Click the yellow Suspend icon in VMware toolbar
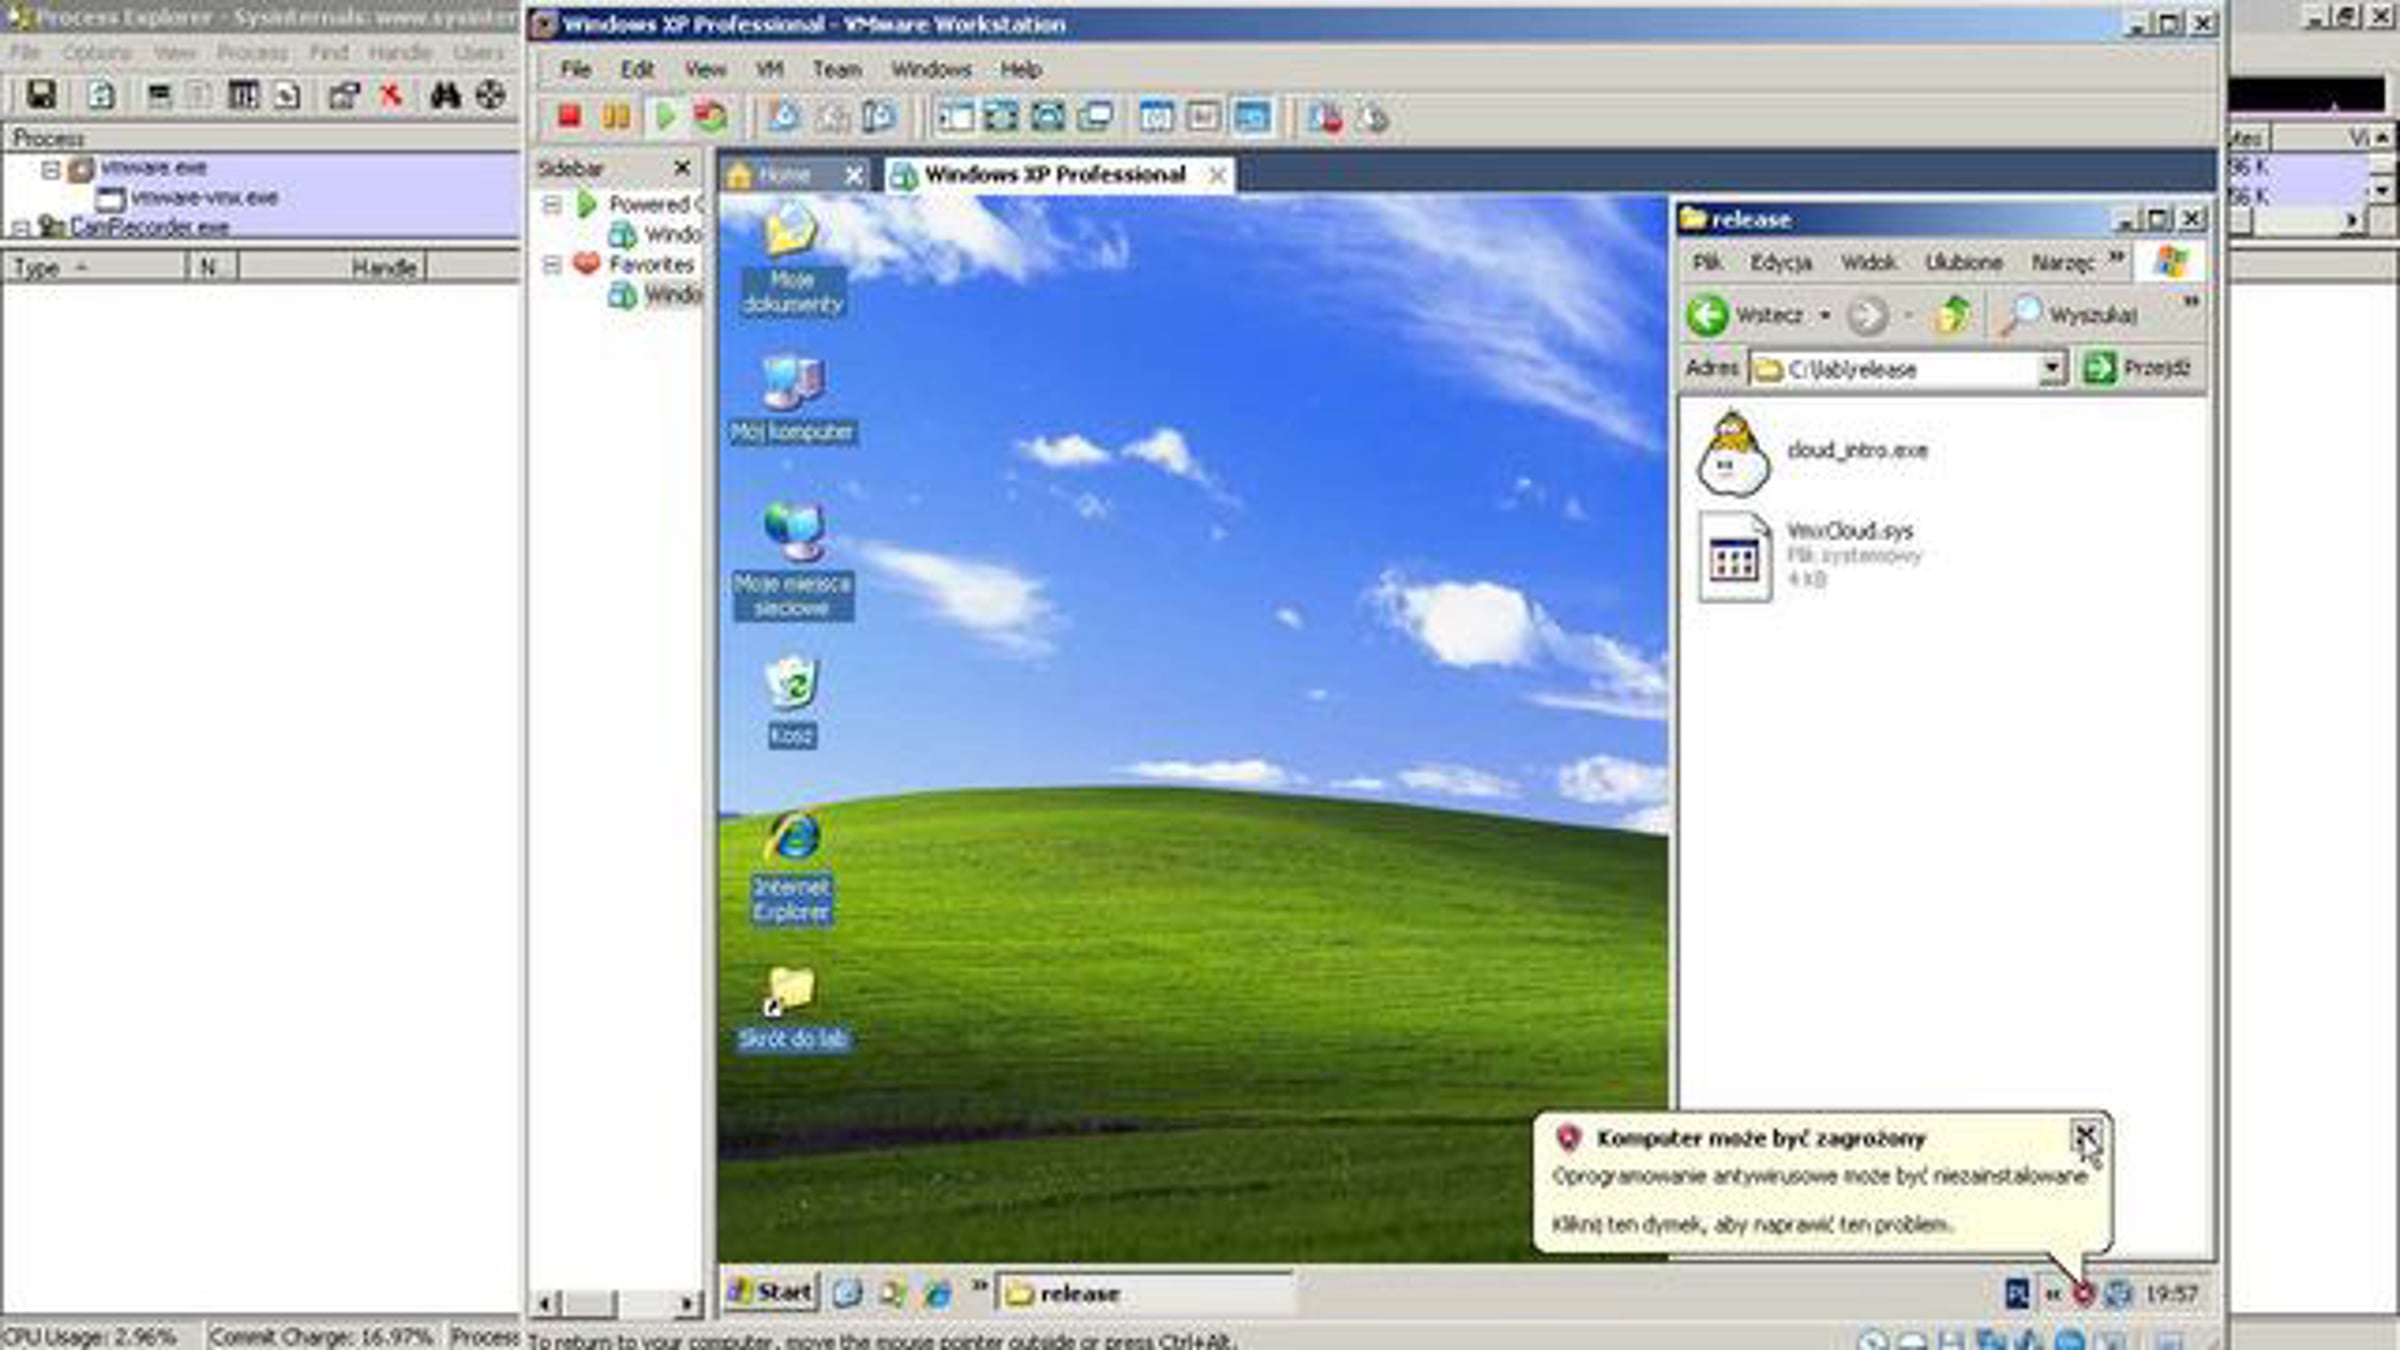This screenshot has height=1350, width=2400. (x=616, y=117)
